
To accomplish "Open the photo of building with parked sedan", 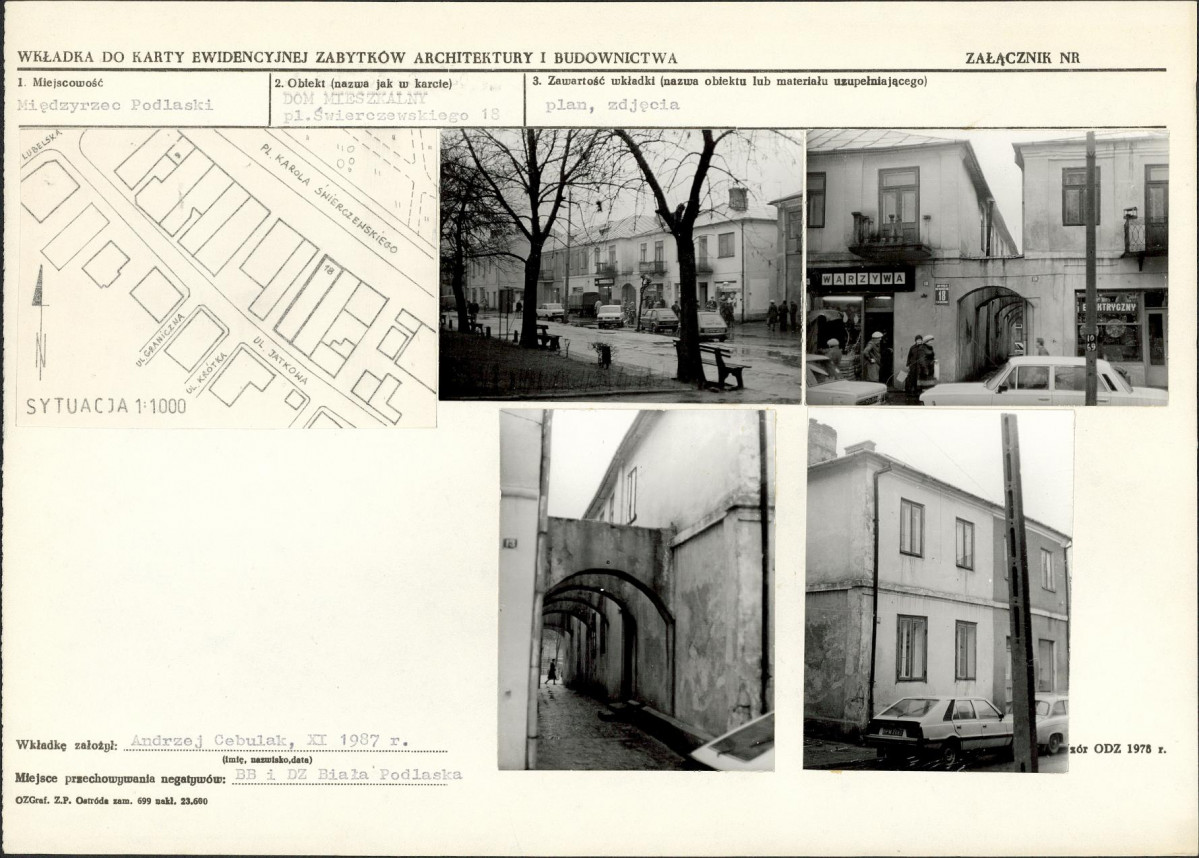I will (937, 590).
